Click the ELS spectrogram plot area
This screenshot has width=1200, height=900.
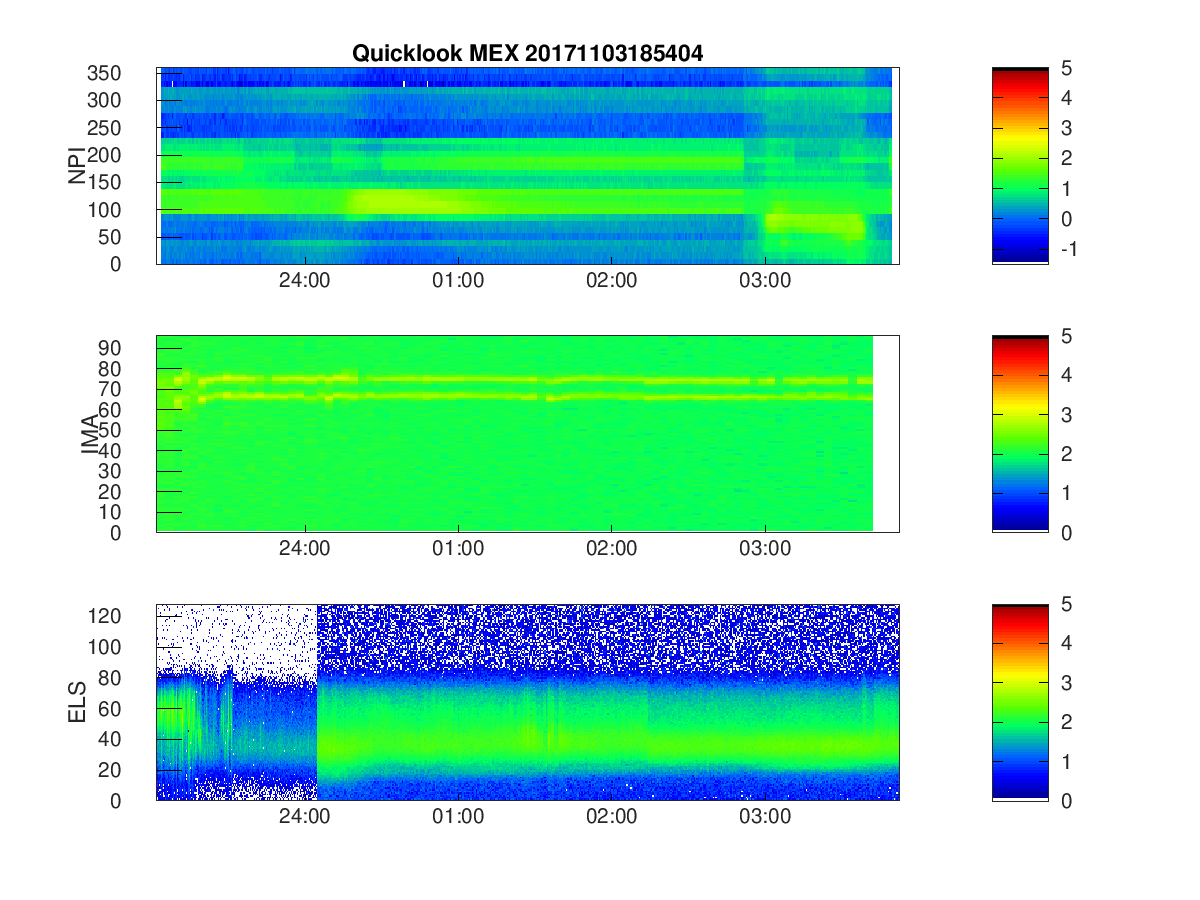528,702
